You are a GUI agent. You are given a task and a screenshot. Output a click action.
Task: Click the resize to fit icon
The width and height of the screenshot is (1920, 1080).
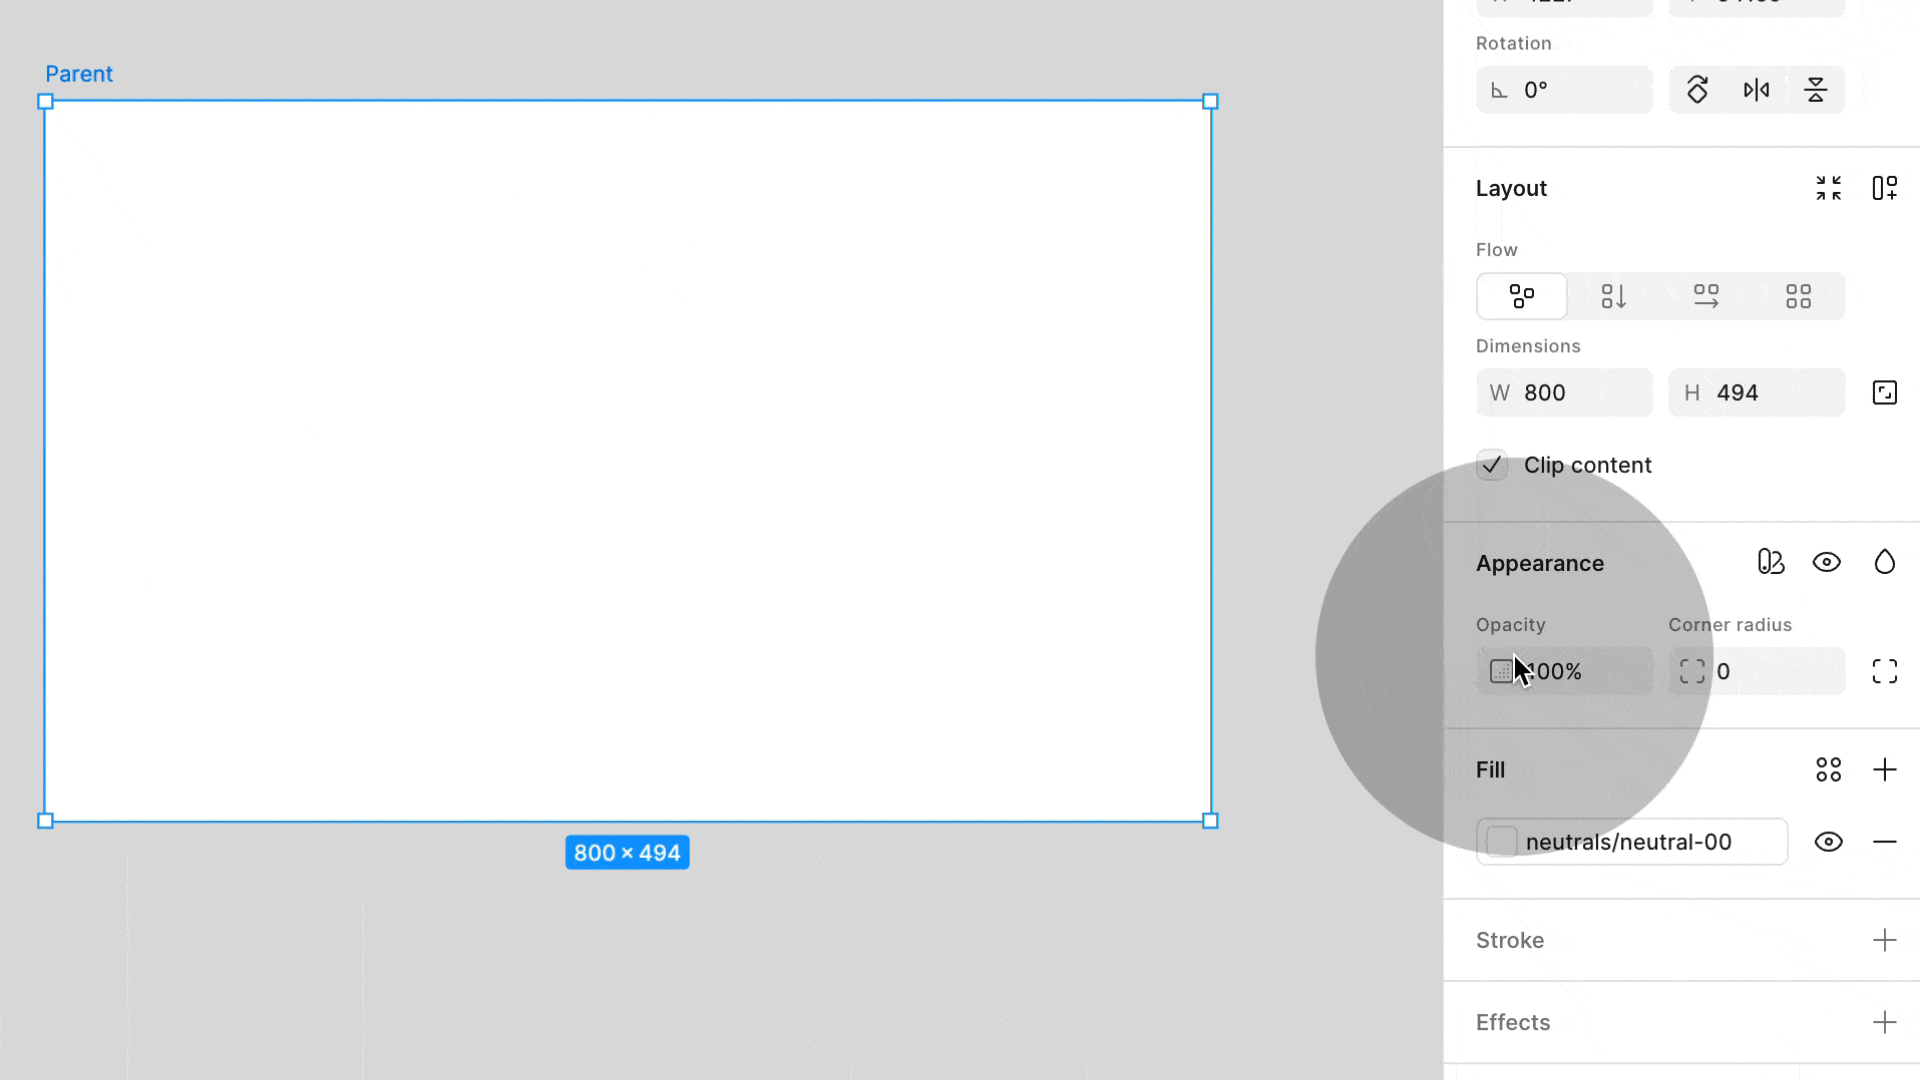click(1828, 188)
